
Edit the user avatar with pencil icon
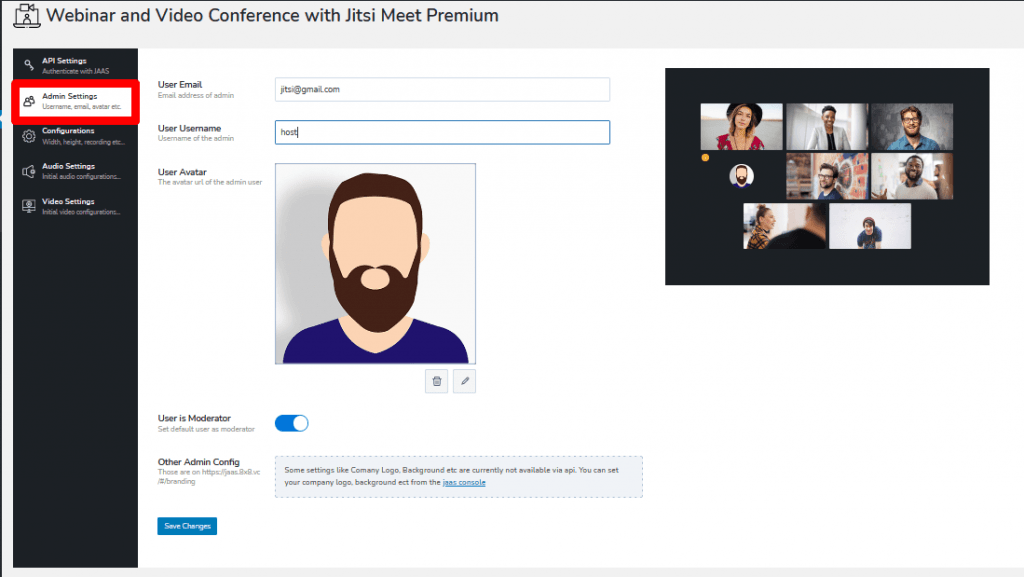(464, 381)
